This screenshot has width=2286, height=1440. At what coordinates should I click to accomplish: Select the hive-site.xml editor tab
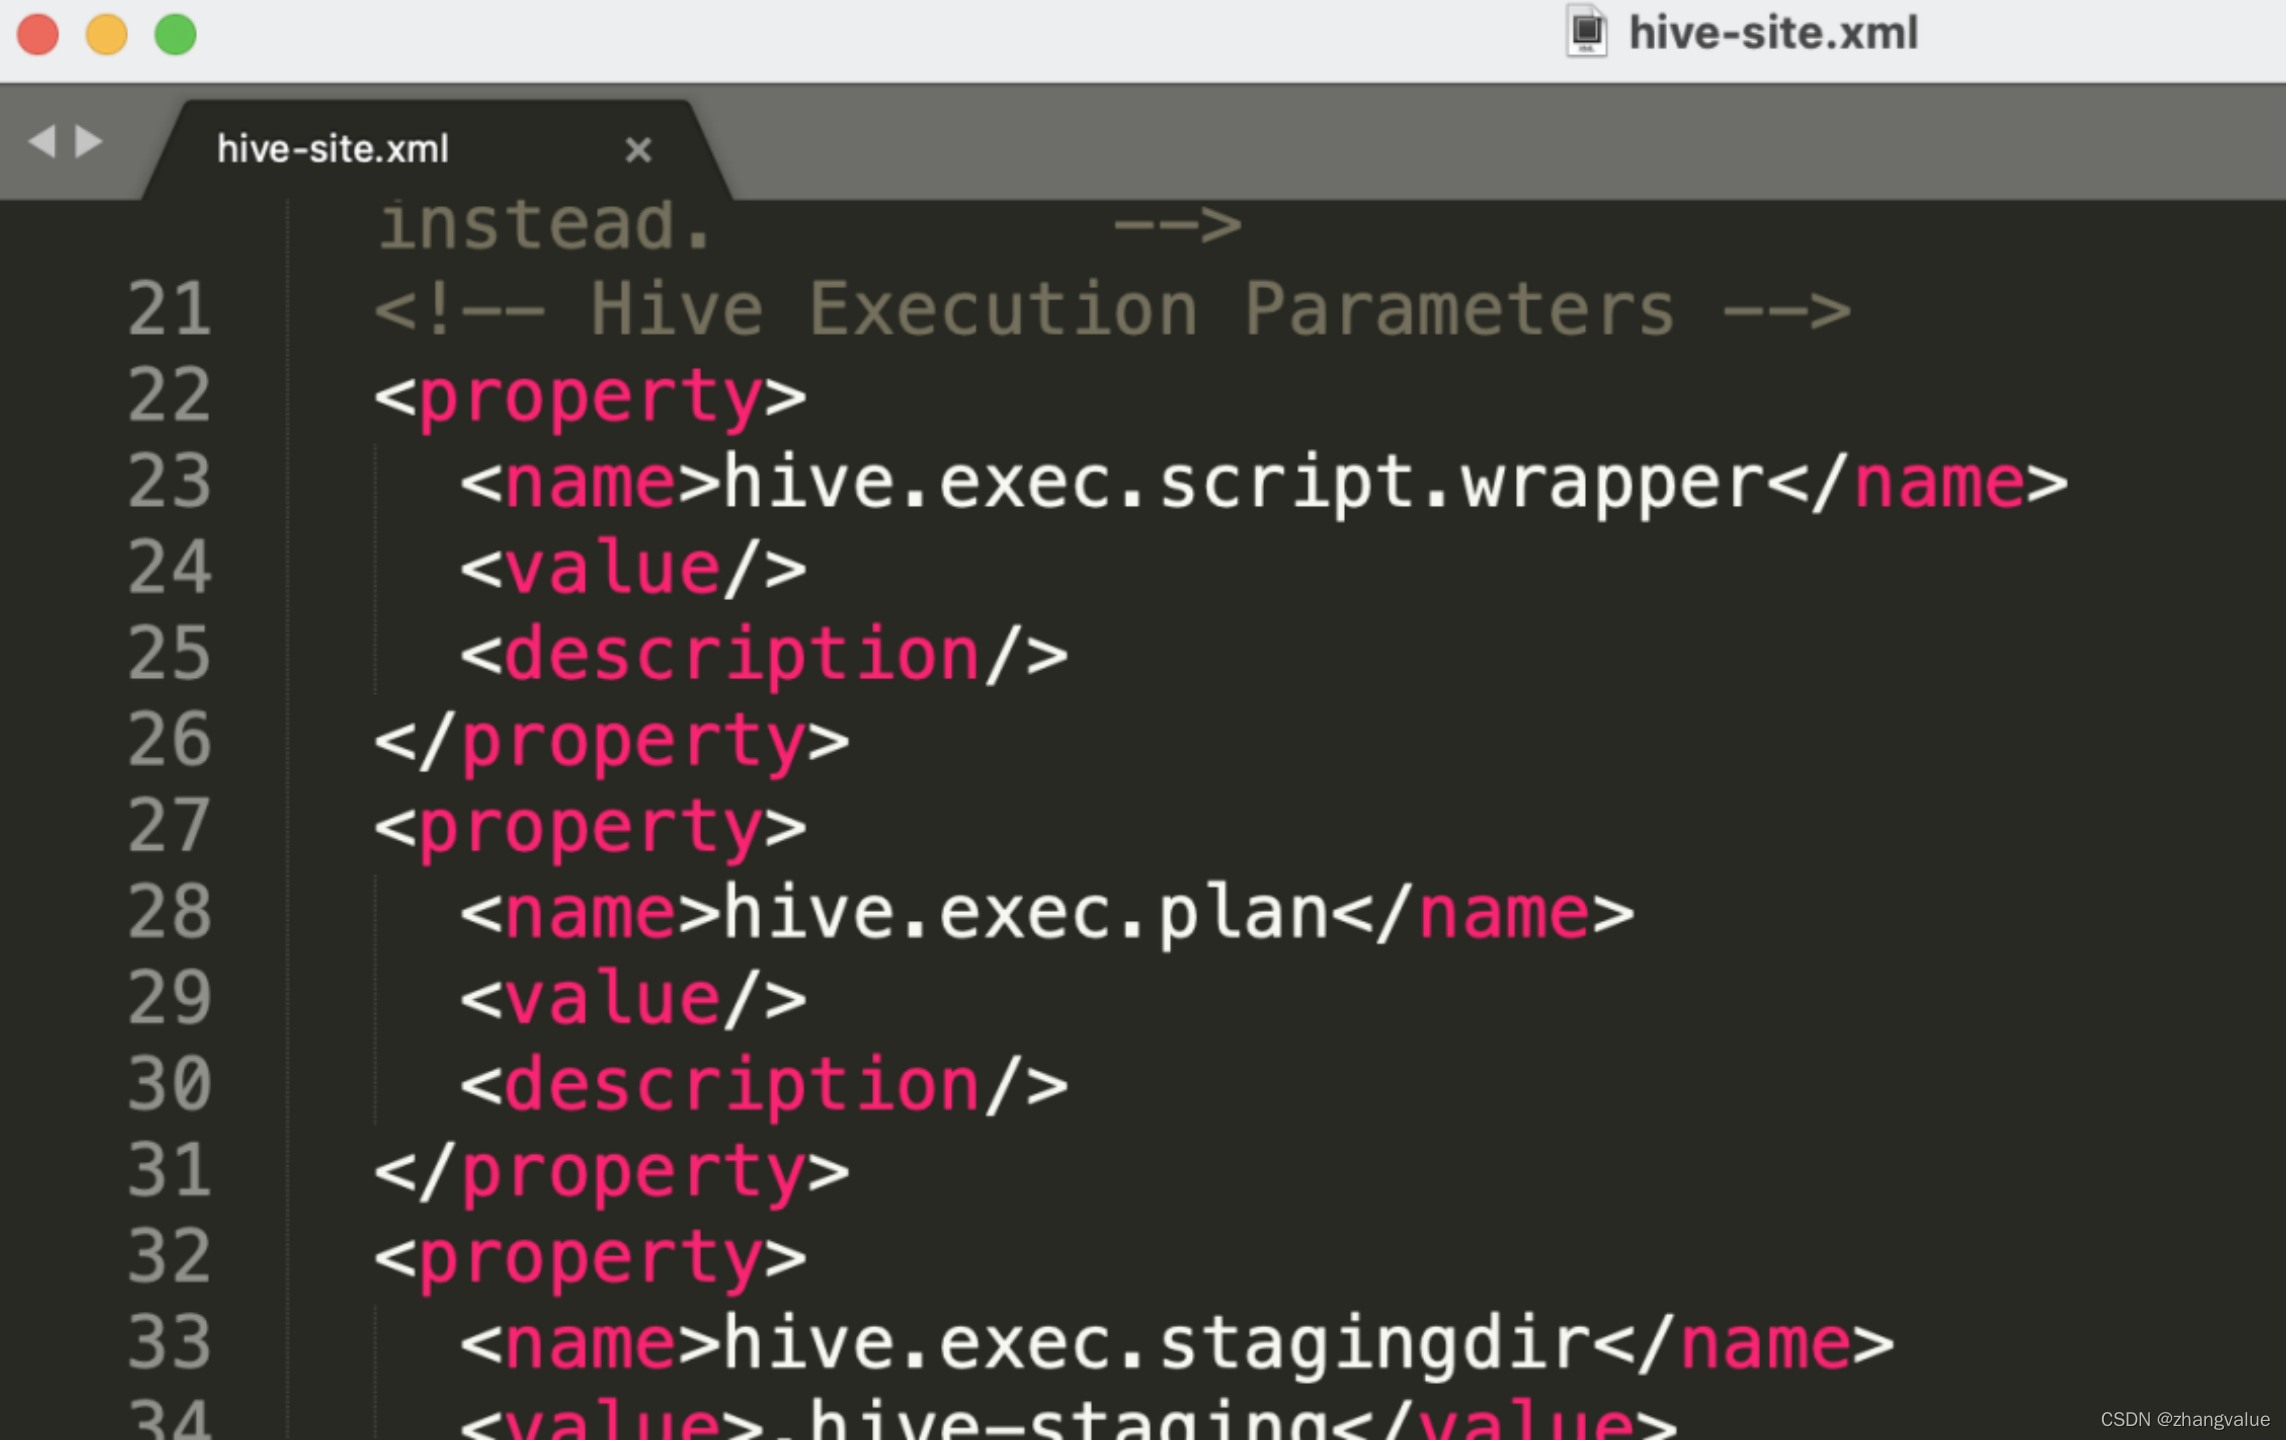tap(333, 150)
